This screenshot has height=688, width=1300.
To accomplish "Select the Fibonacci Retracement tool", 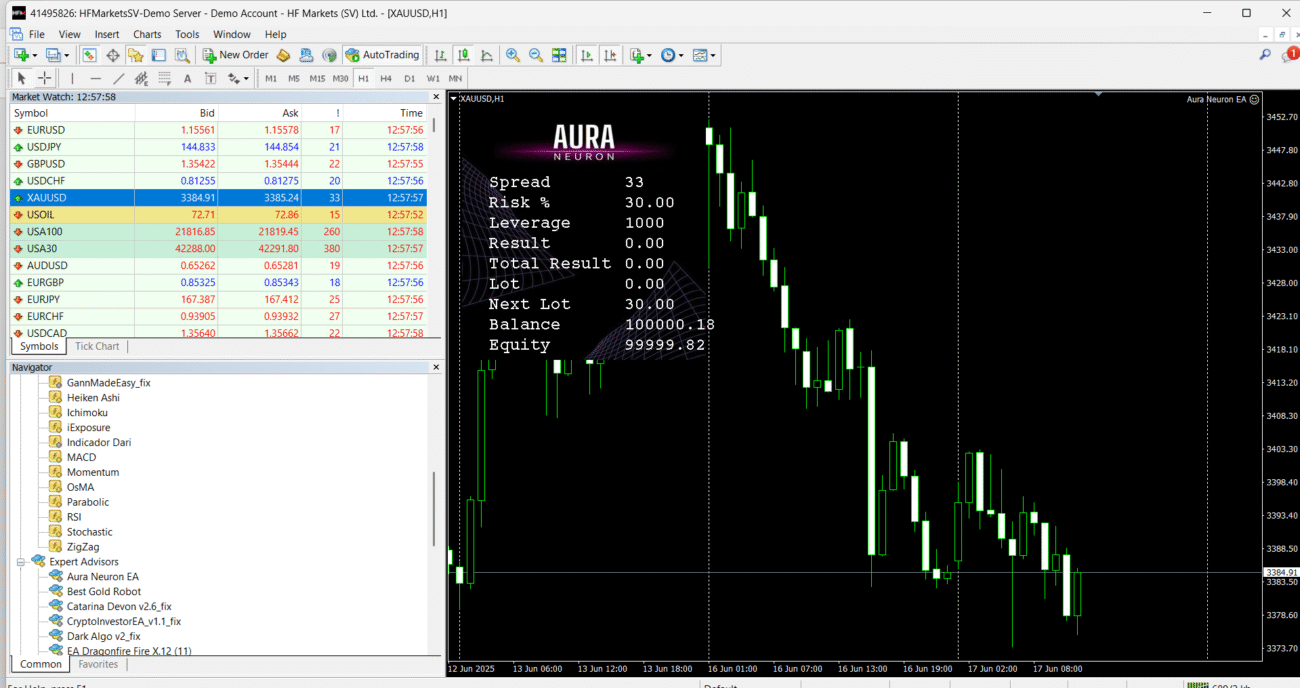I will click(164, 78).
